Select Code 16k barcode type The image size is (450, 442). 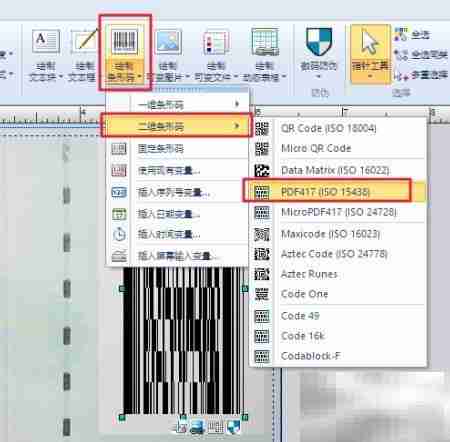coord(339,336)
